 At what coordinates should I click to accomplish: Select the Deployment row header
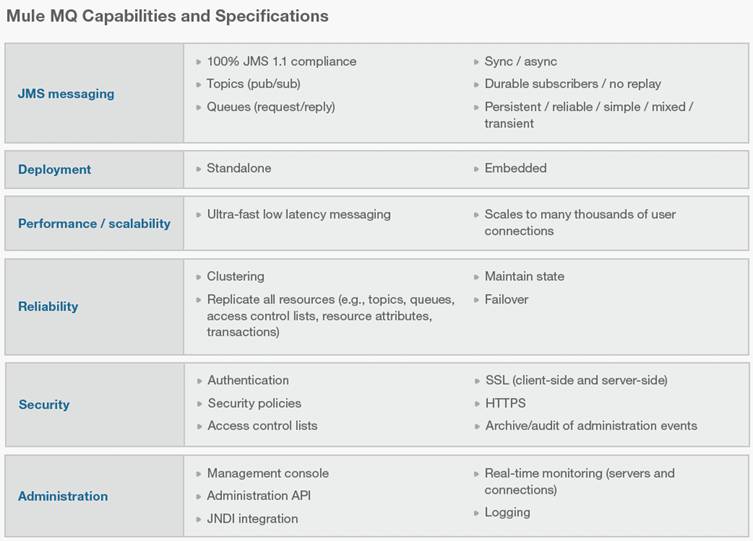54,170
